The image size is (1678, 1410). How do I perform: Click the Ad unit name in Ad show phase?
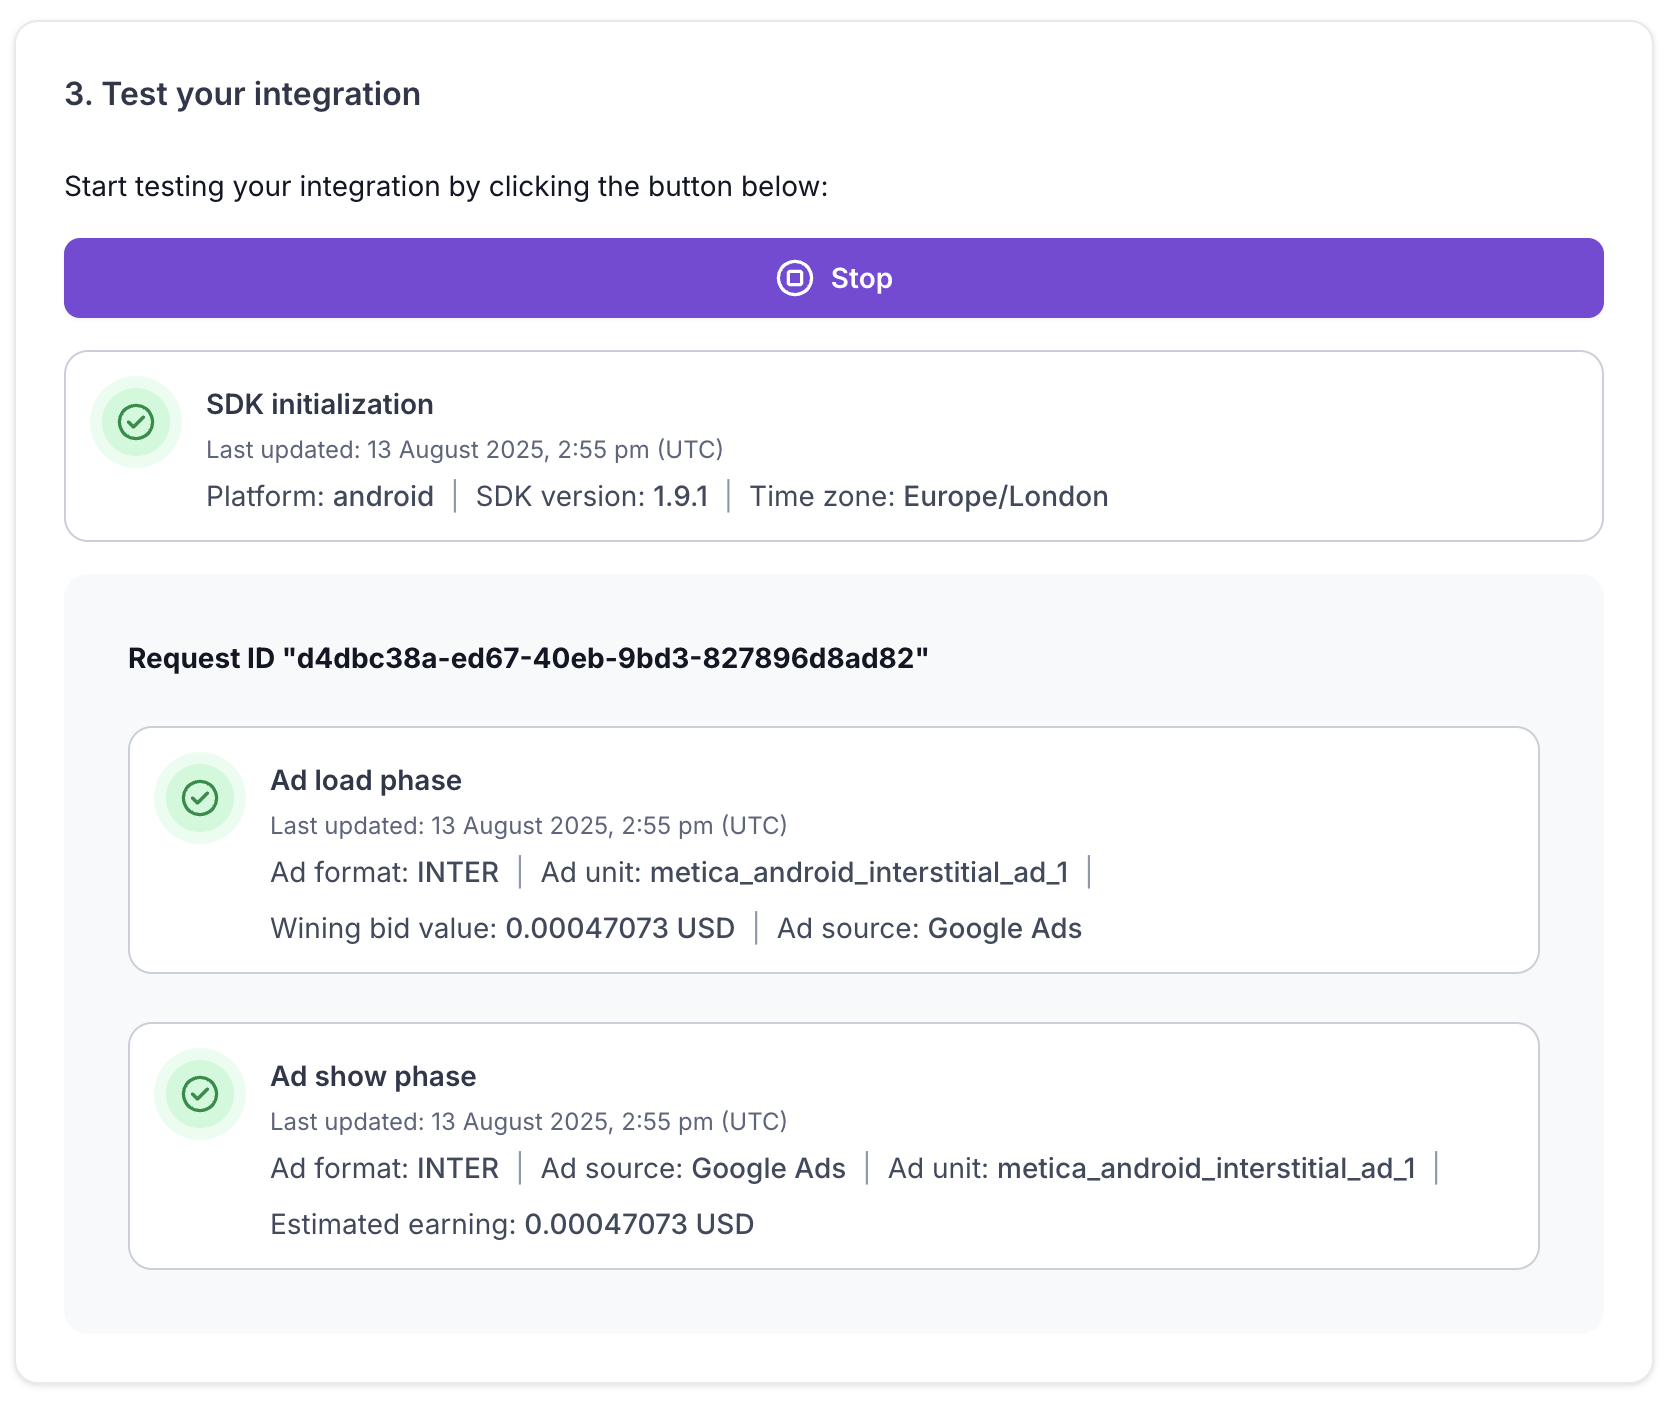point(1205,1168)
